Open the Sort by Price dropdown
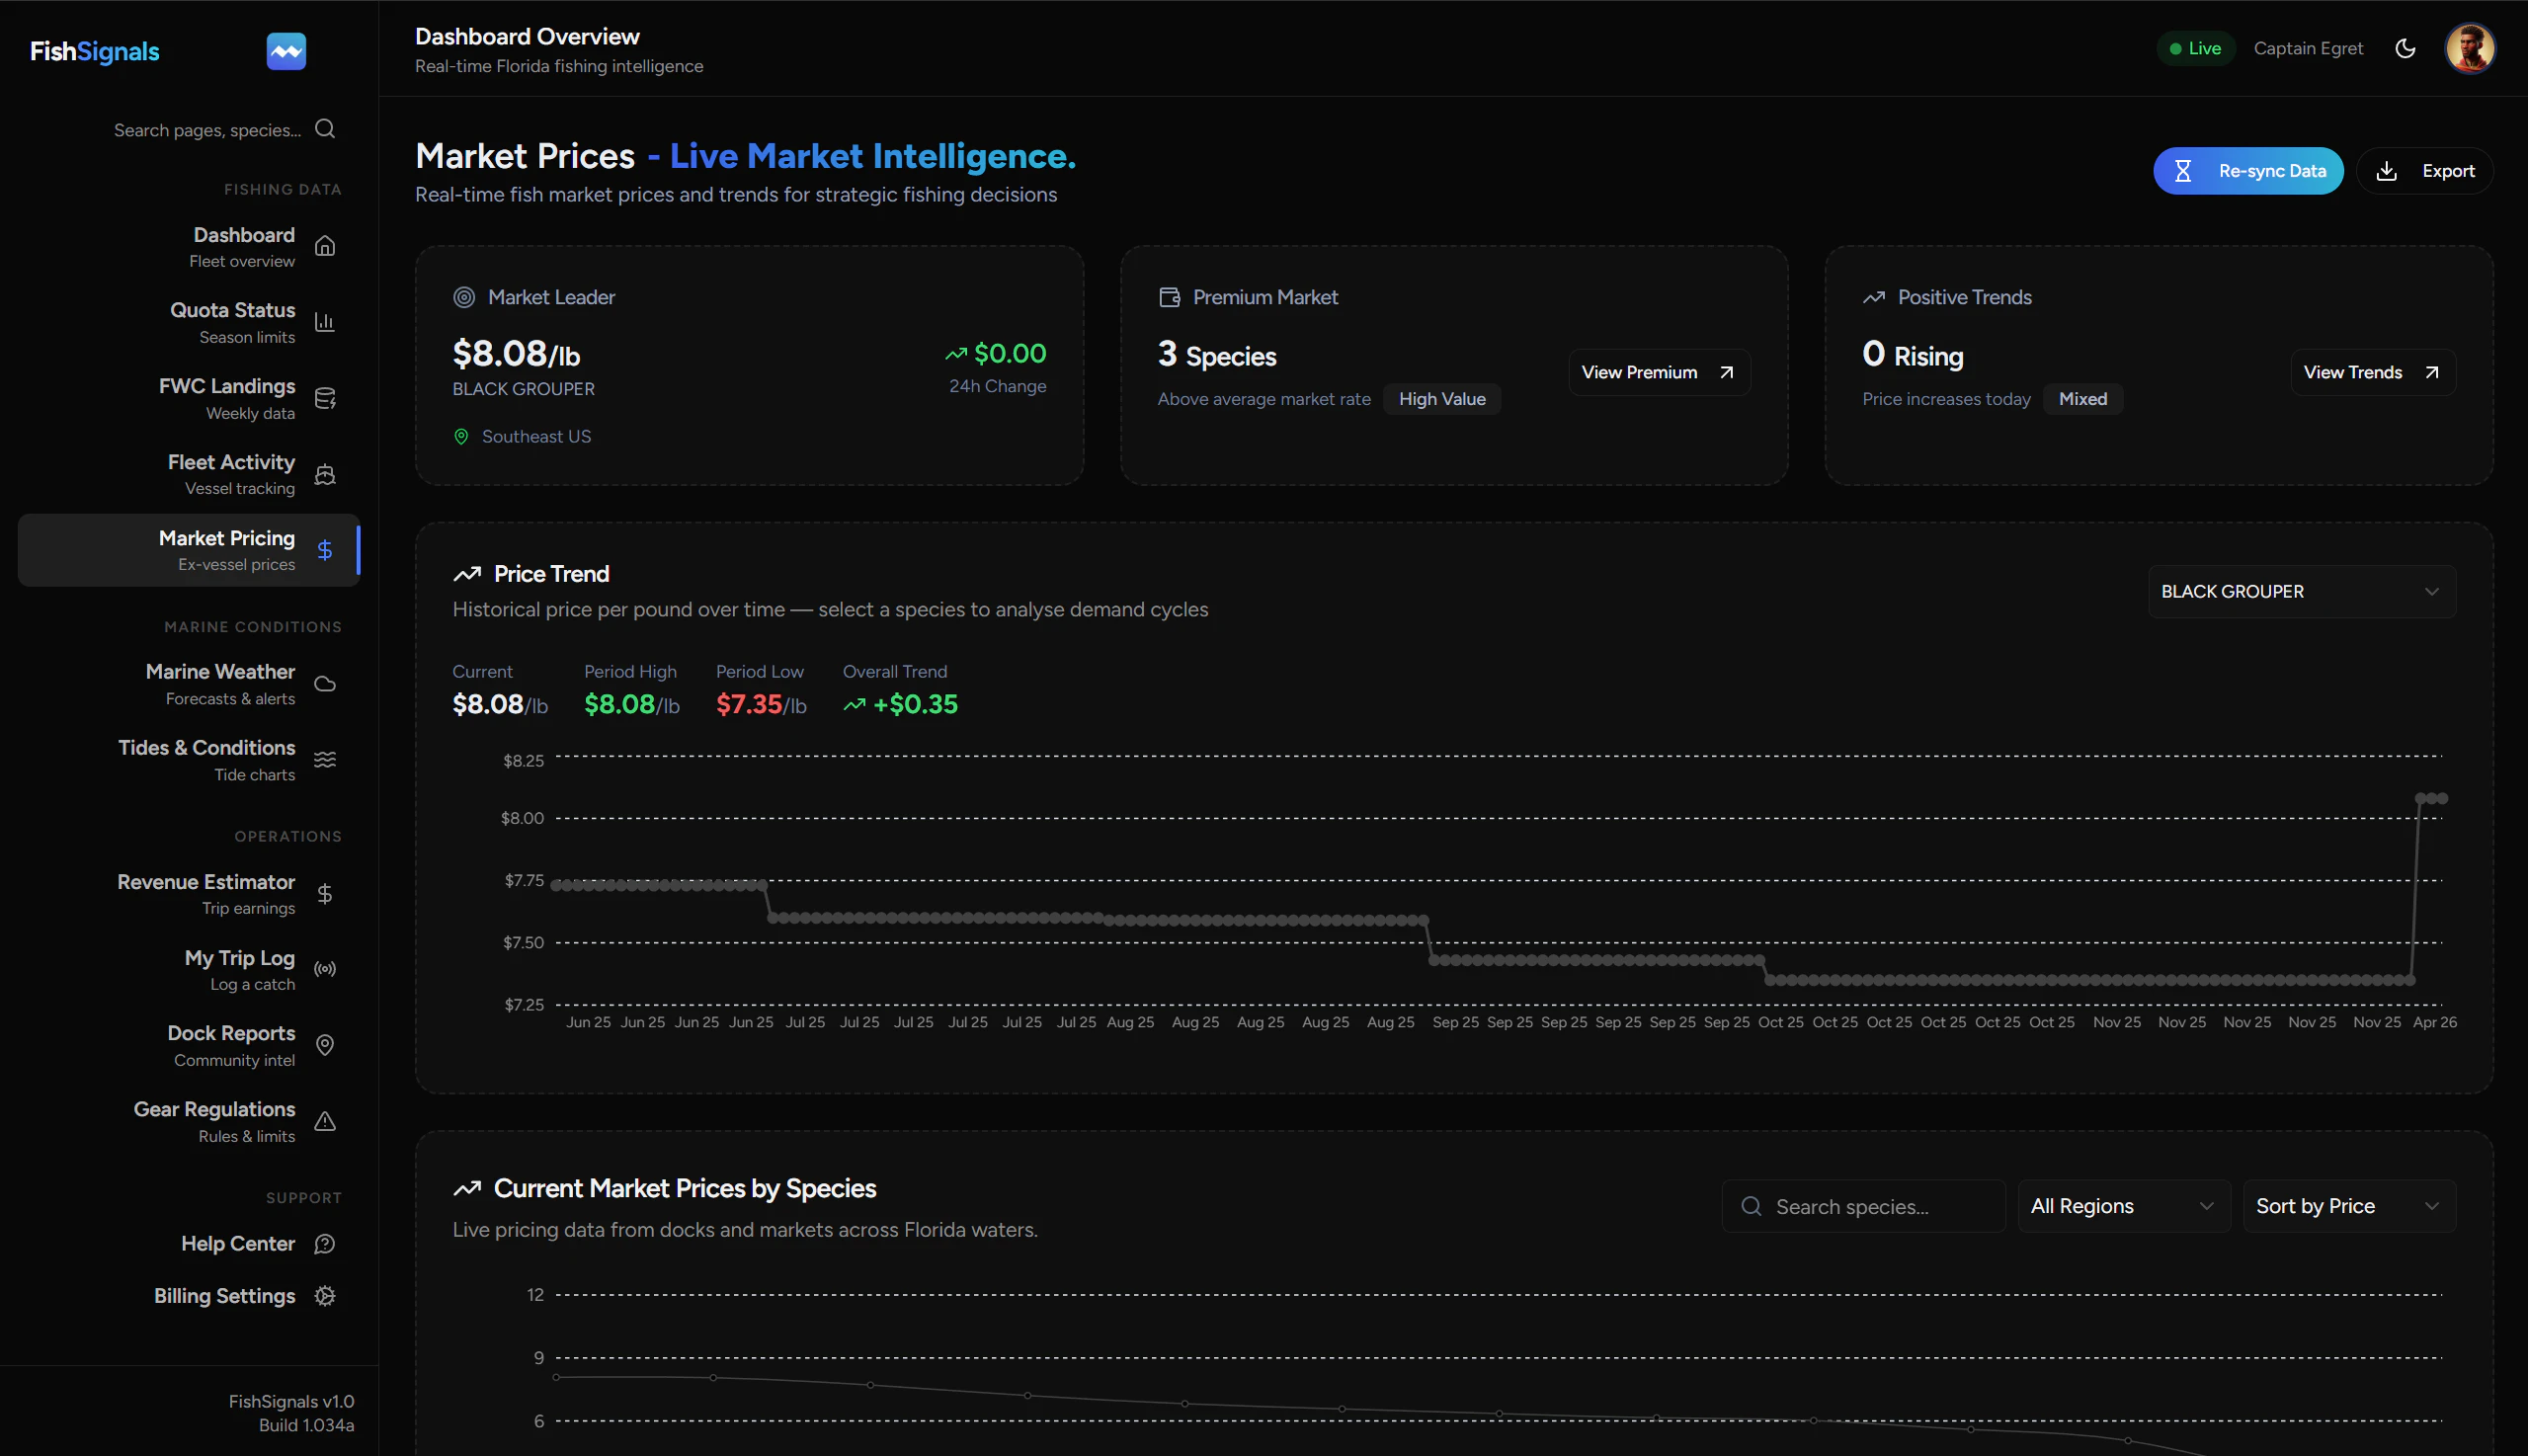The height and width of the screenshot is (1456, 2528). tap(2349, 1207)
